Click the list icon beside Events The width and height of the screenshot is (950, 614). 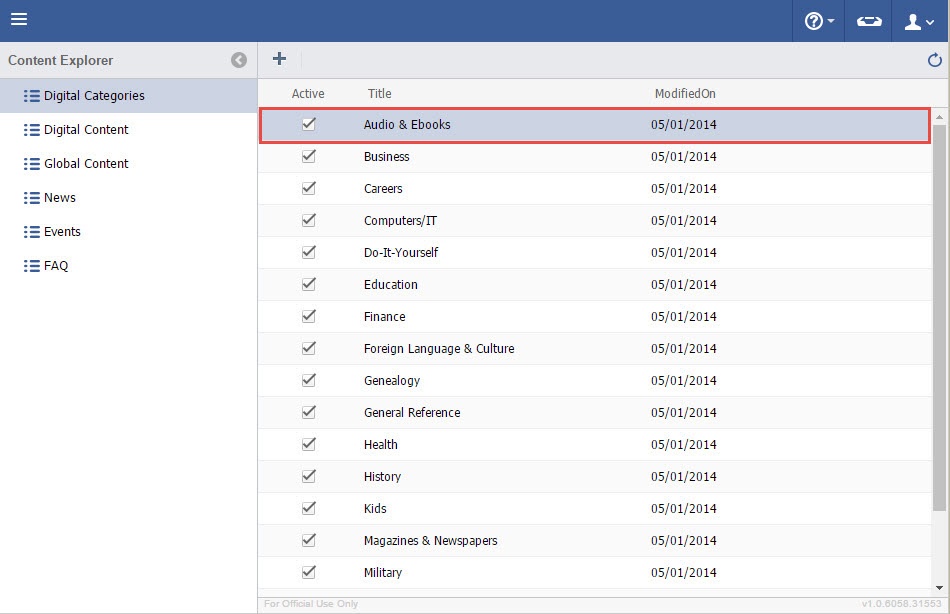point(31,232)
